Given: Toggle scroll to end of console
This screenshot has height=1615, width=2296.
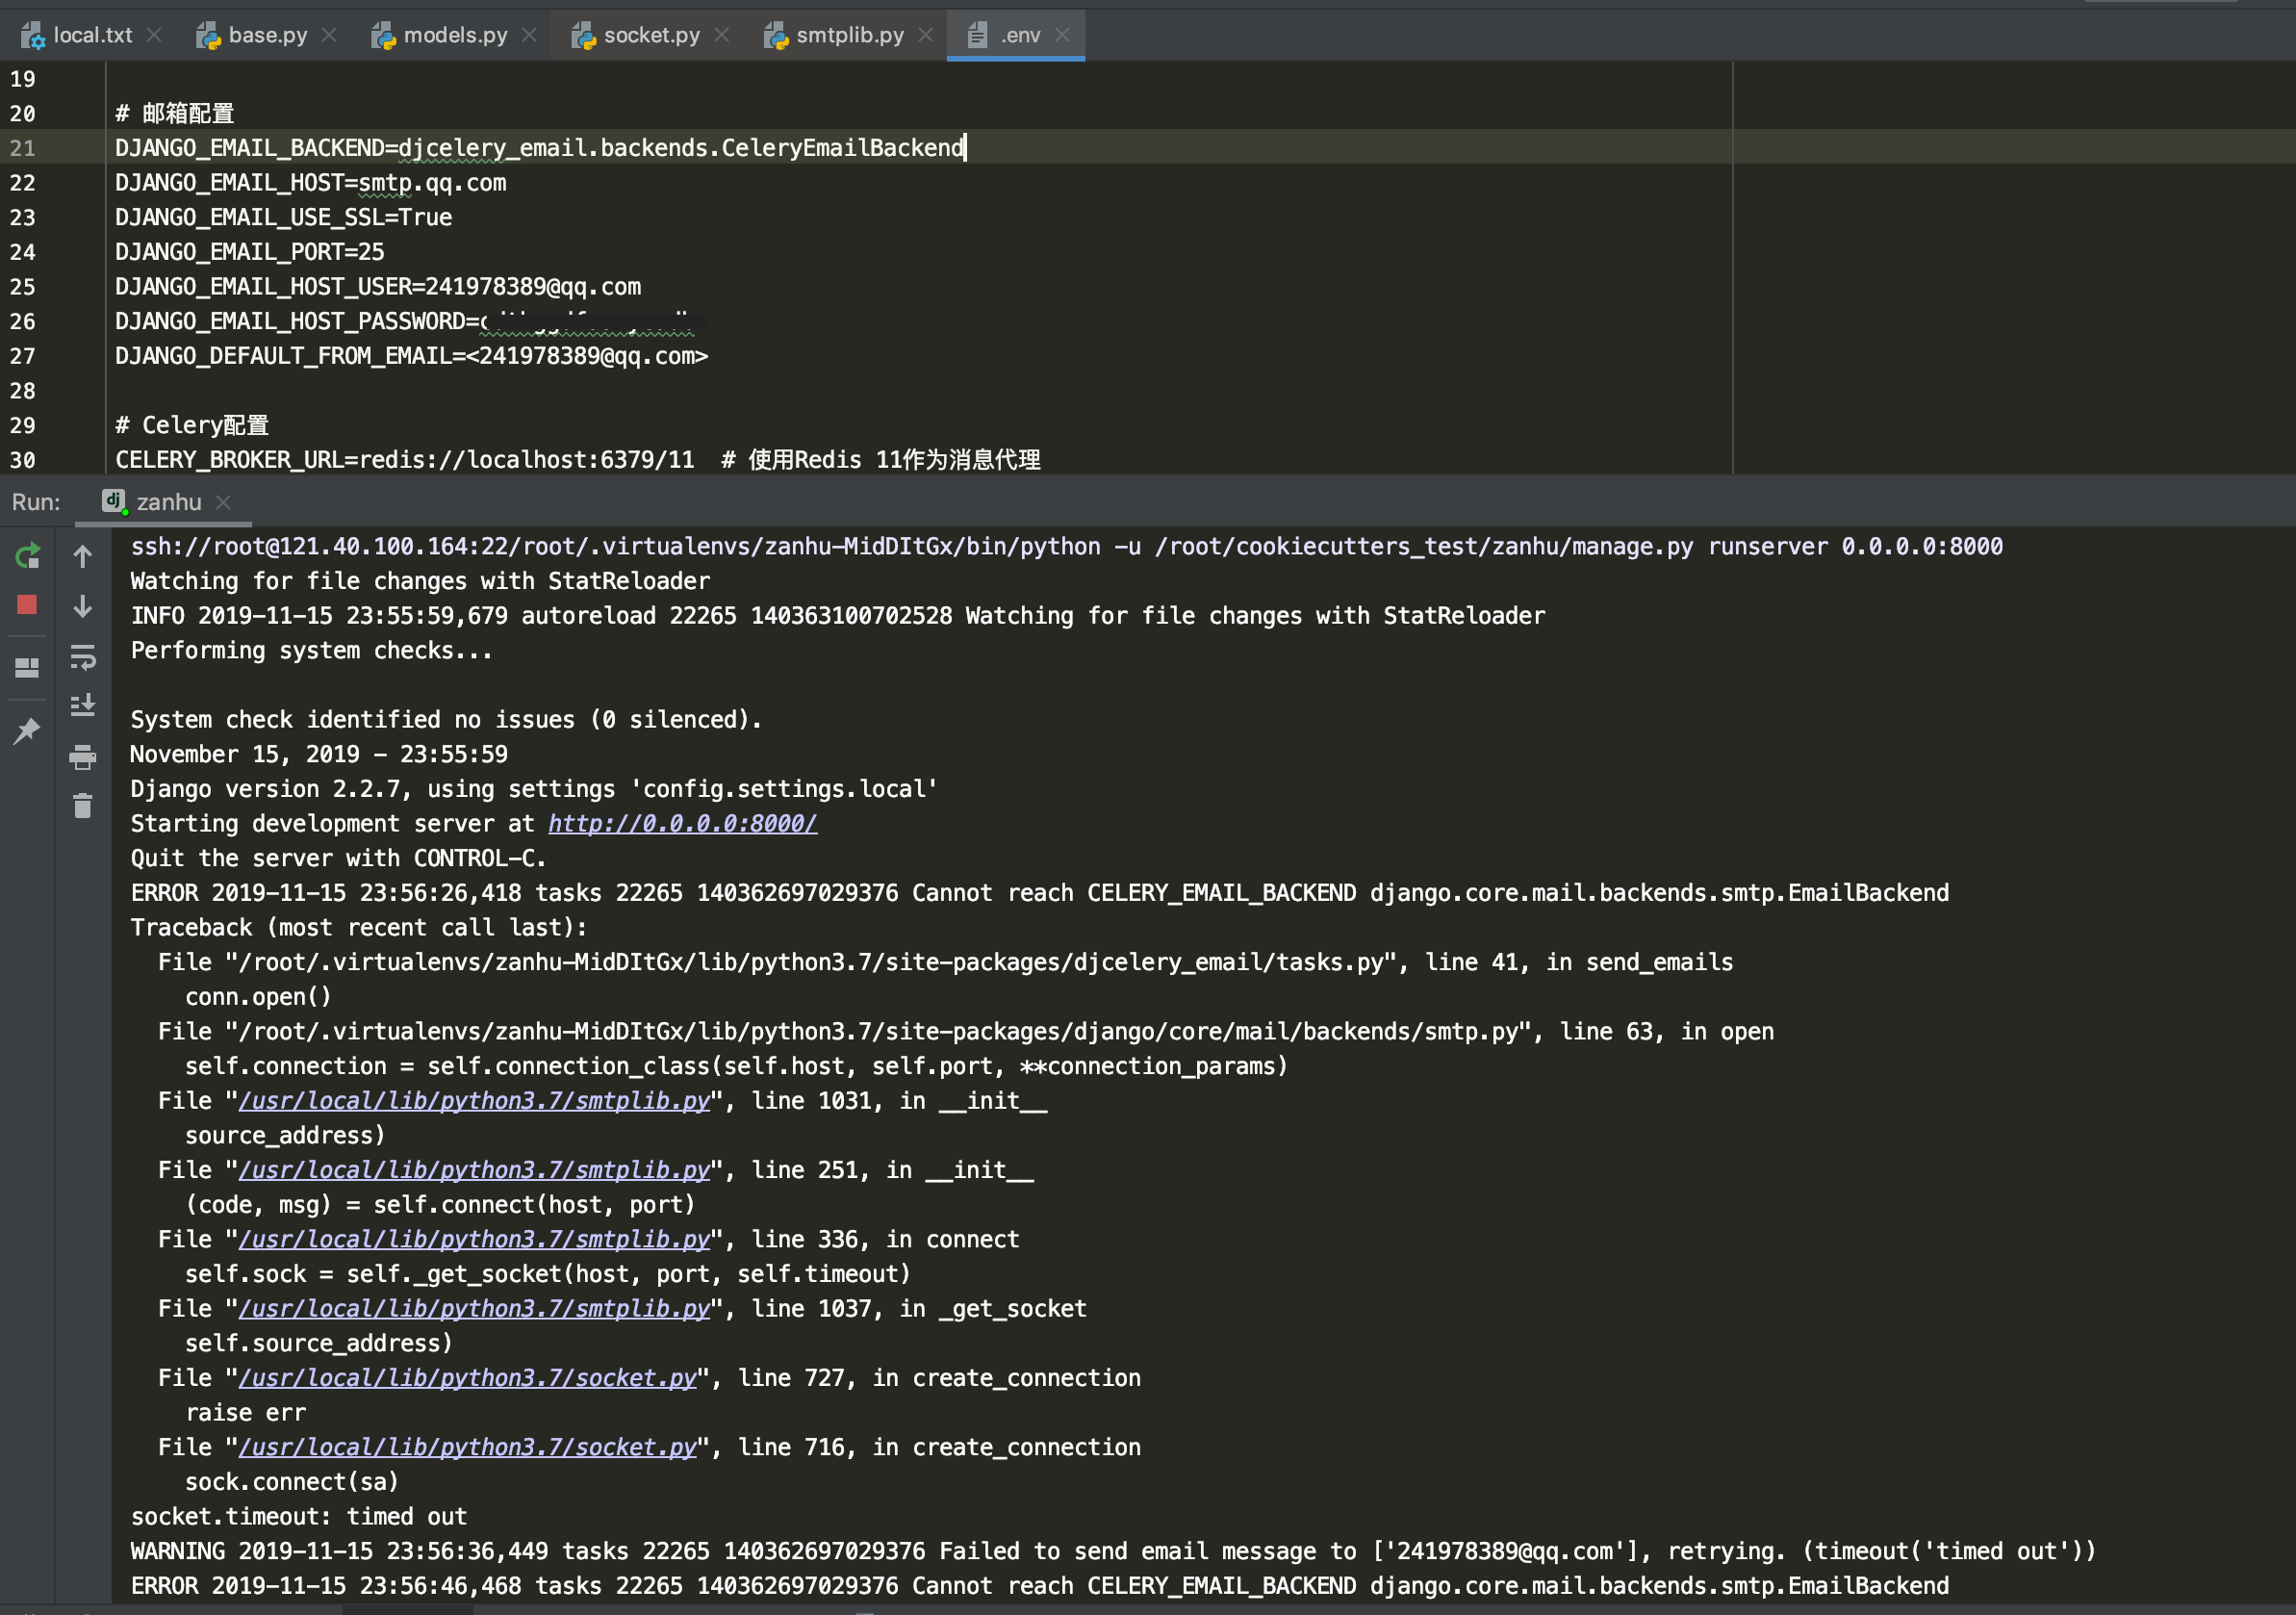Looking at the screenshot, I should (x=83, y=706).
